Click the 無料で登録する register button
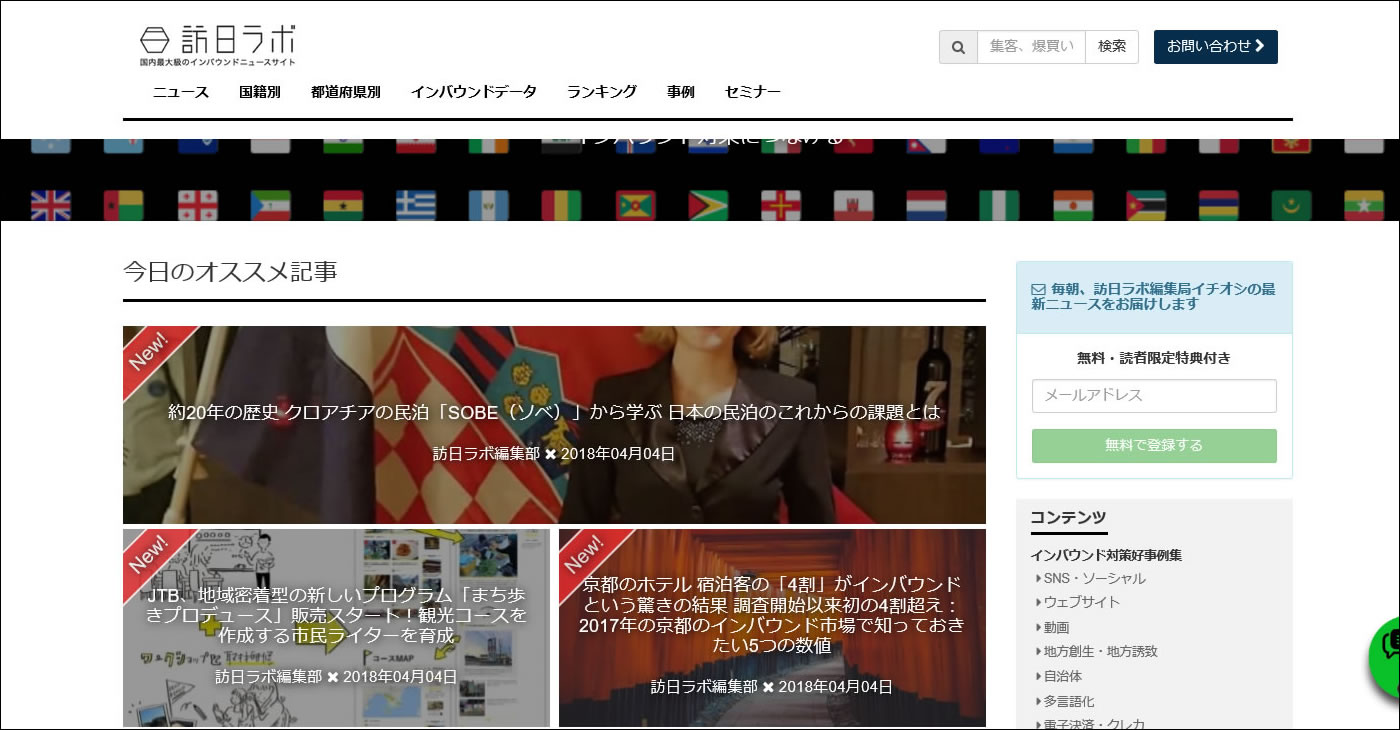Image resolution: width=1400 pixels, height=730 pixels. tap(1154, 446)
